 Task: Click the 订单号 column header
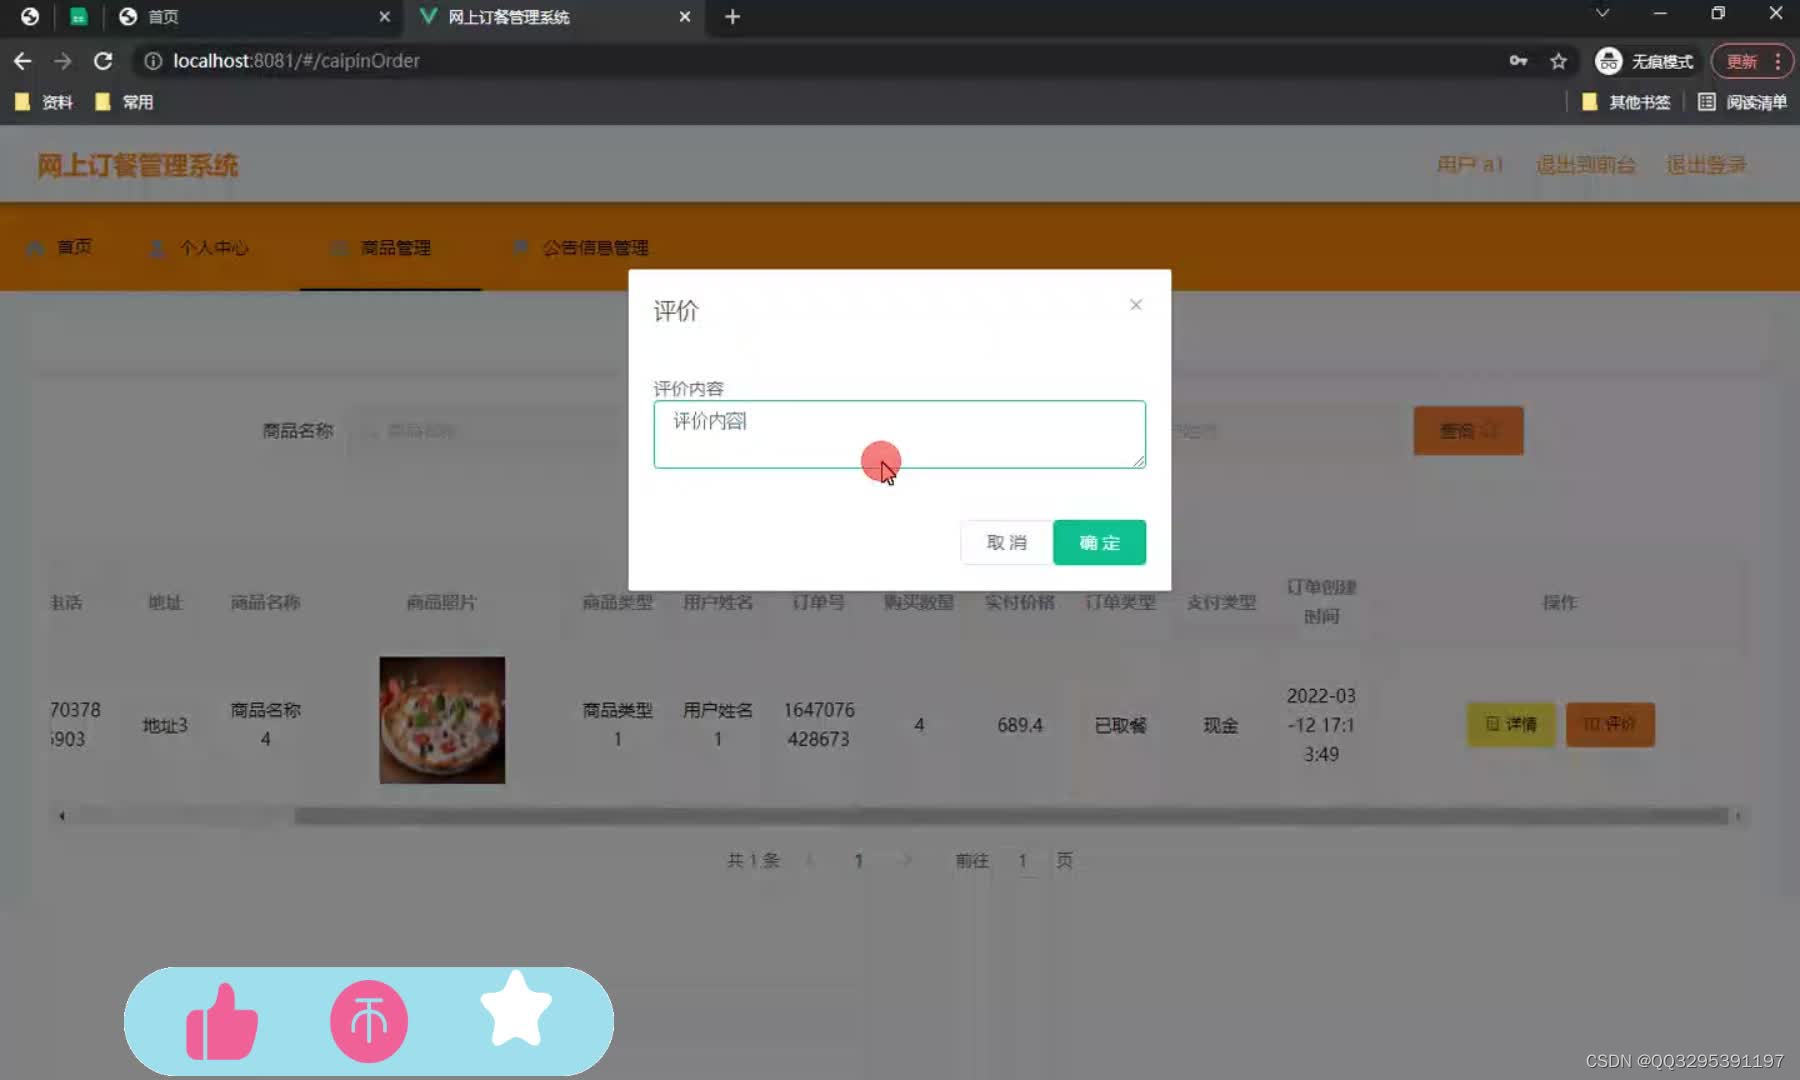818,602
